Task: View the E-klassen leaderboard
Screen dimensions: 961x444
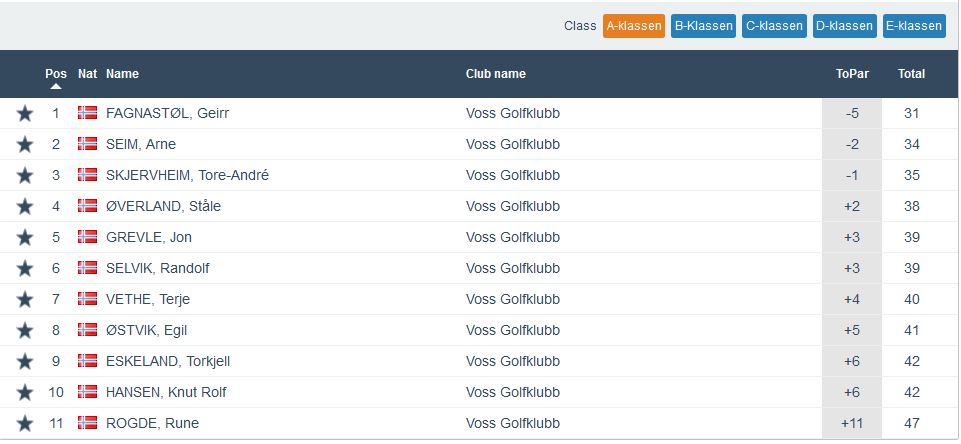Action: click(x=914, y=26)
